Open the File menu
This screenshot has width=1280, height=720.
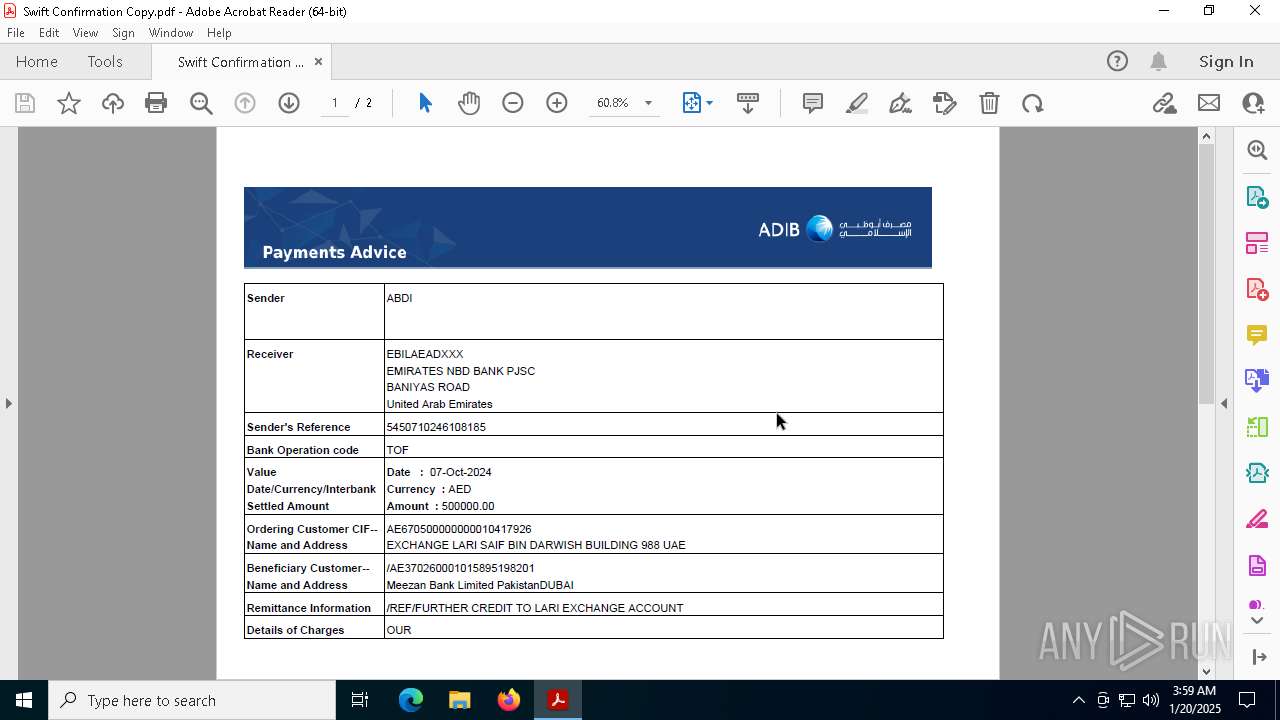[16, 33]
